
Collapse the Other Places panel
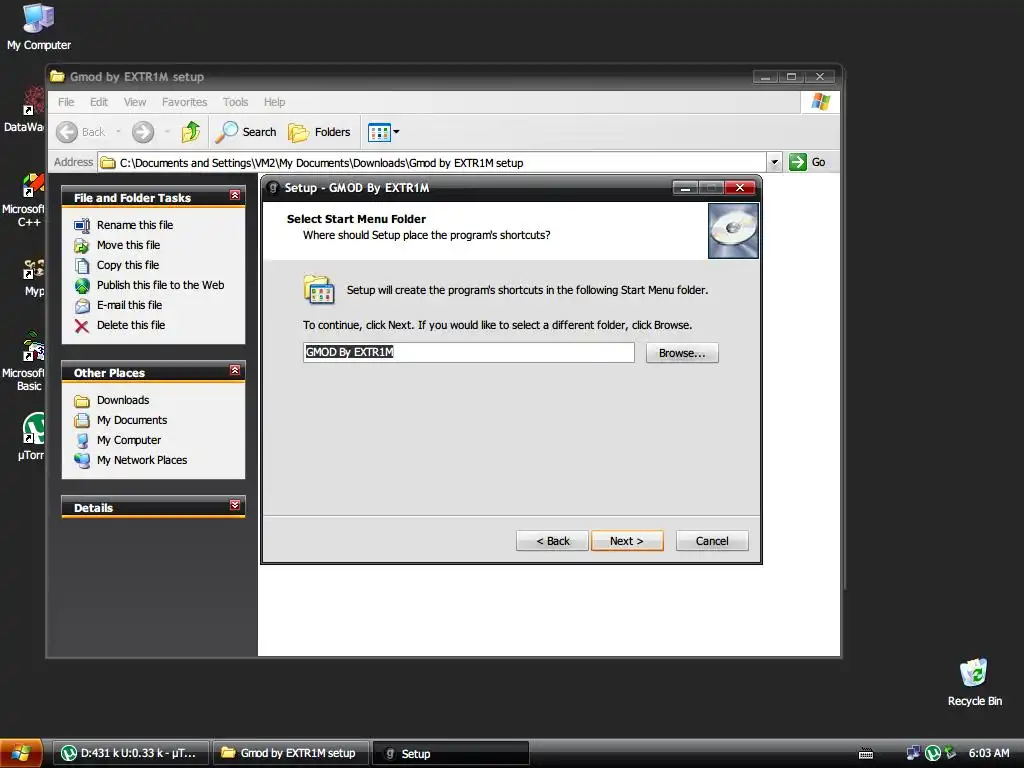pos(235,370)
